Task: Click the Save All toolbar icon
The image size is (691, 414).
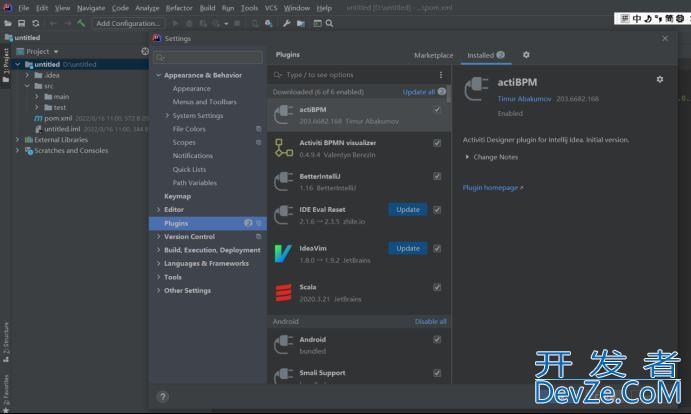Action: 21,23
